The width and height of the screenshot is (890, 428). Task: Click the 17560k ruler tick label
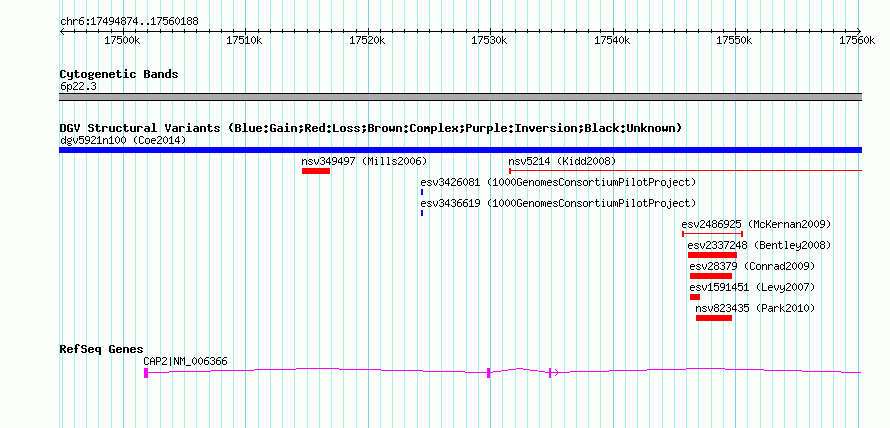click(x=858, y=40)
